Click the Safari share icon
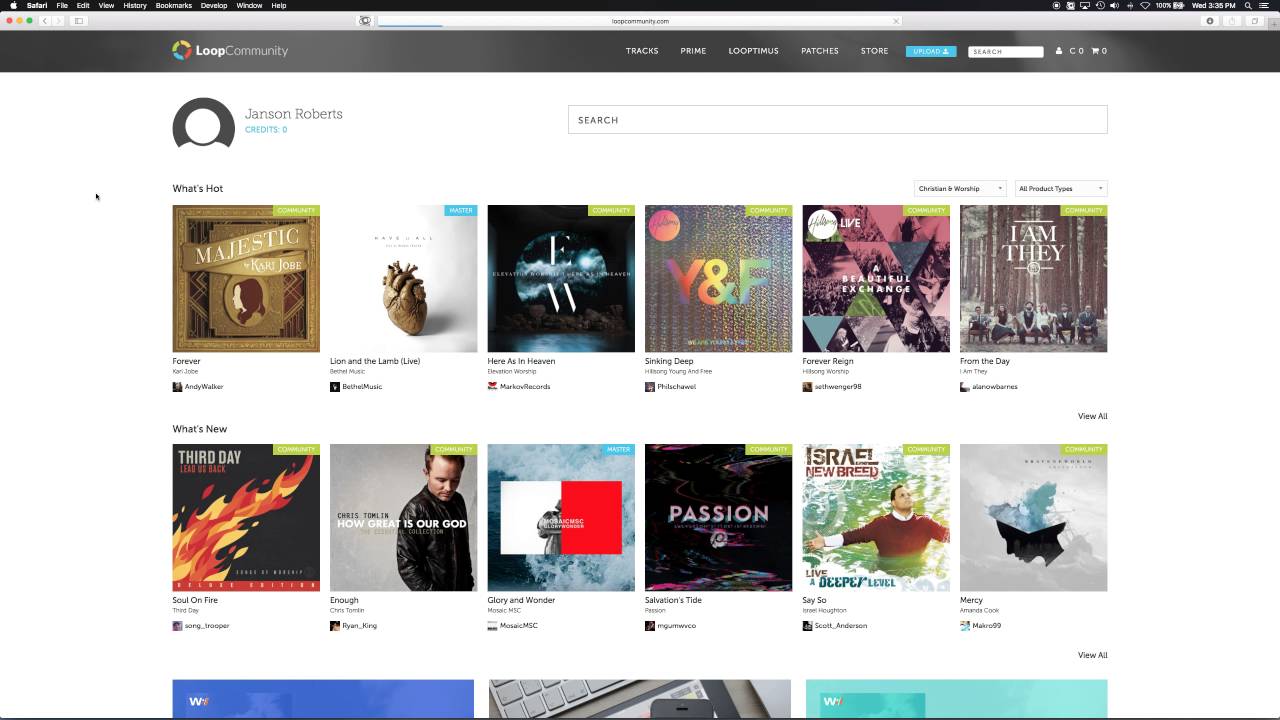The width and height of the screenshot is (1280, 720). (1232, 21)
